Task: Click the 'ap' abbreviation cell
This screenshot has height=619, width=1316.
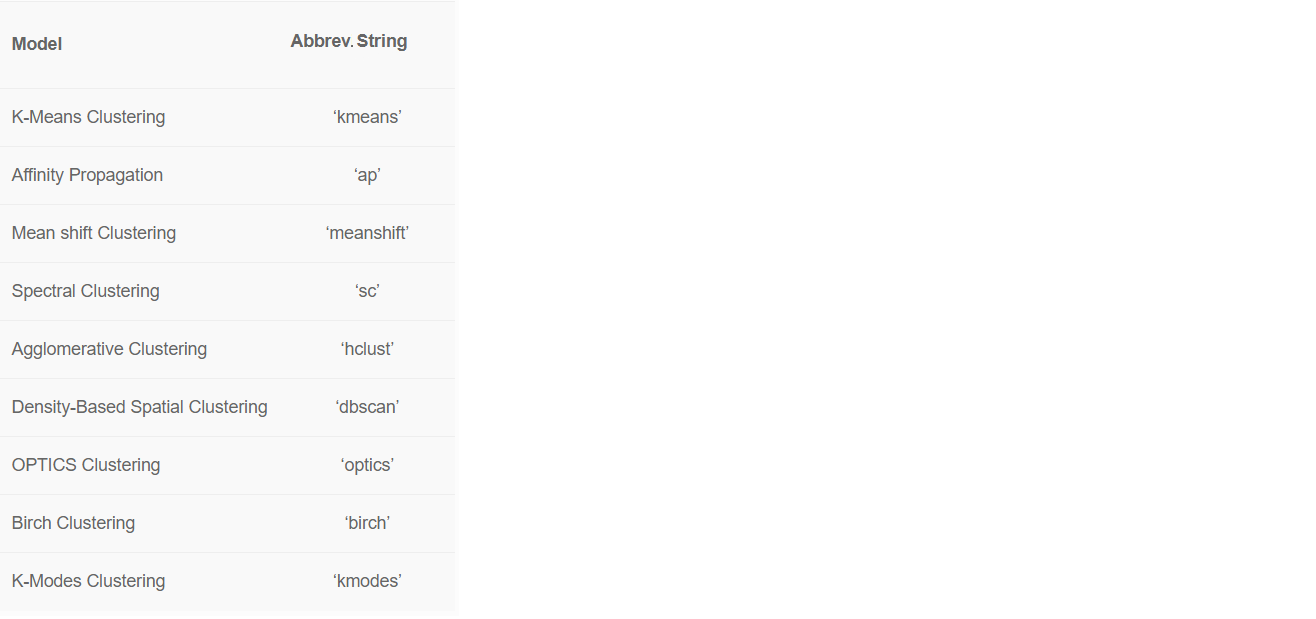Action: pos(367,175)
